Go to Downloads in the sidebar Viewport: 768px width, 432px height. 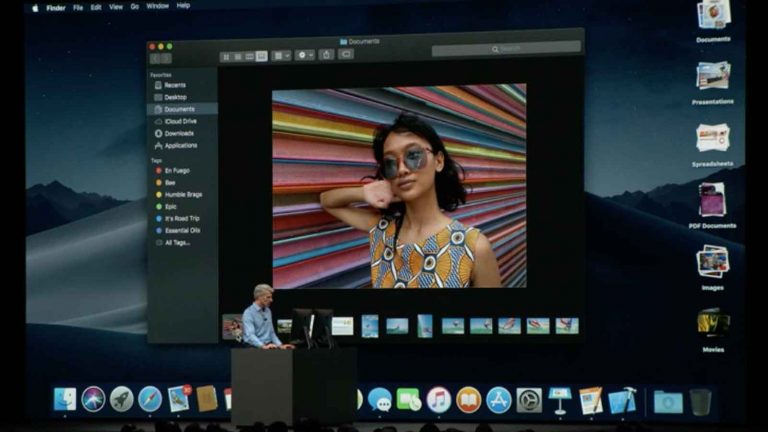pyautogui.click(x=178, y=133)
